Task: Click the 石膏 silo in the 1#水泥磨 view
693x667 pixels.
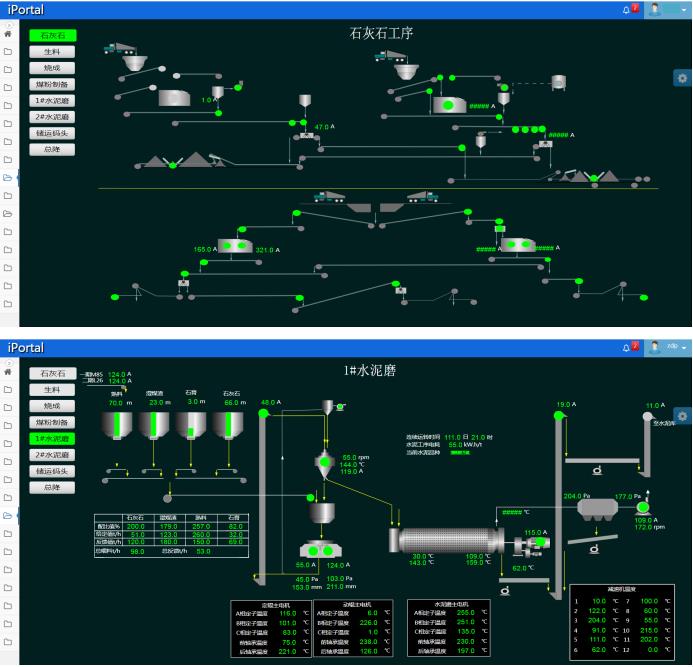Action: tap(190, 425)
